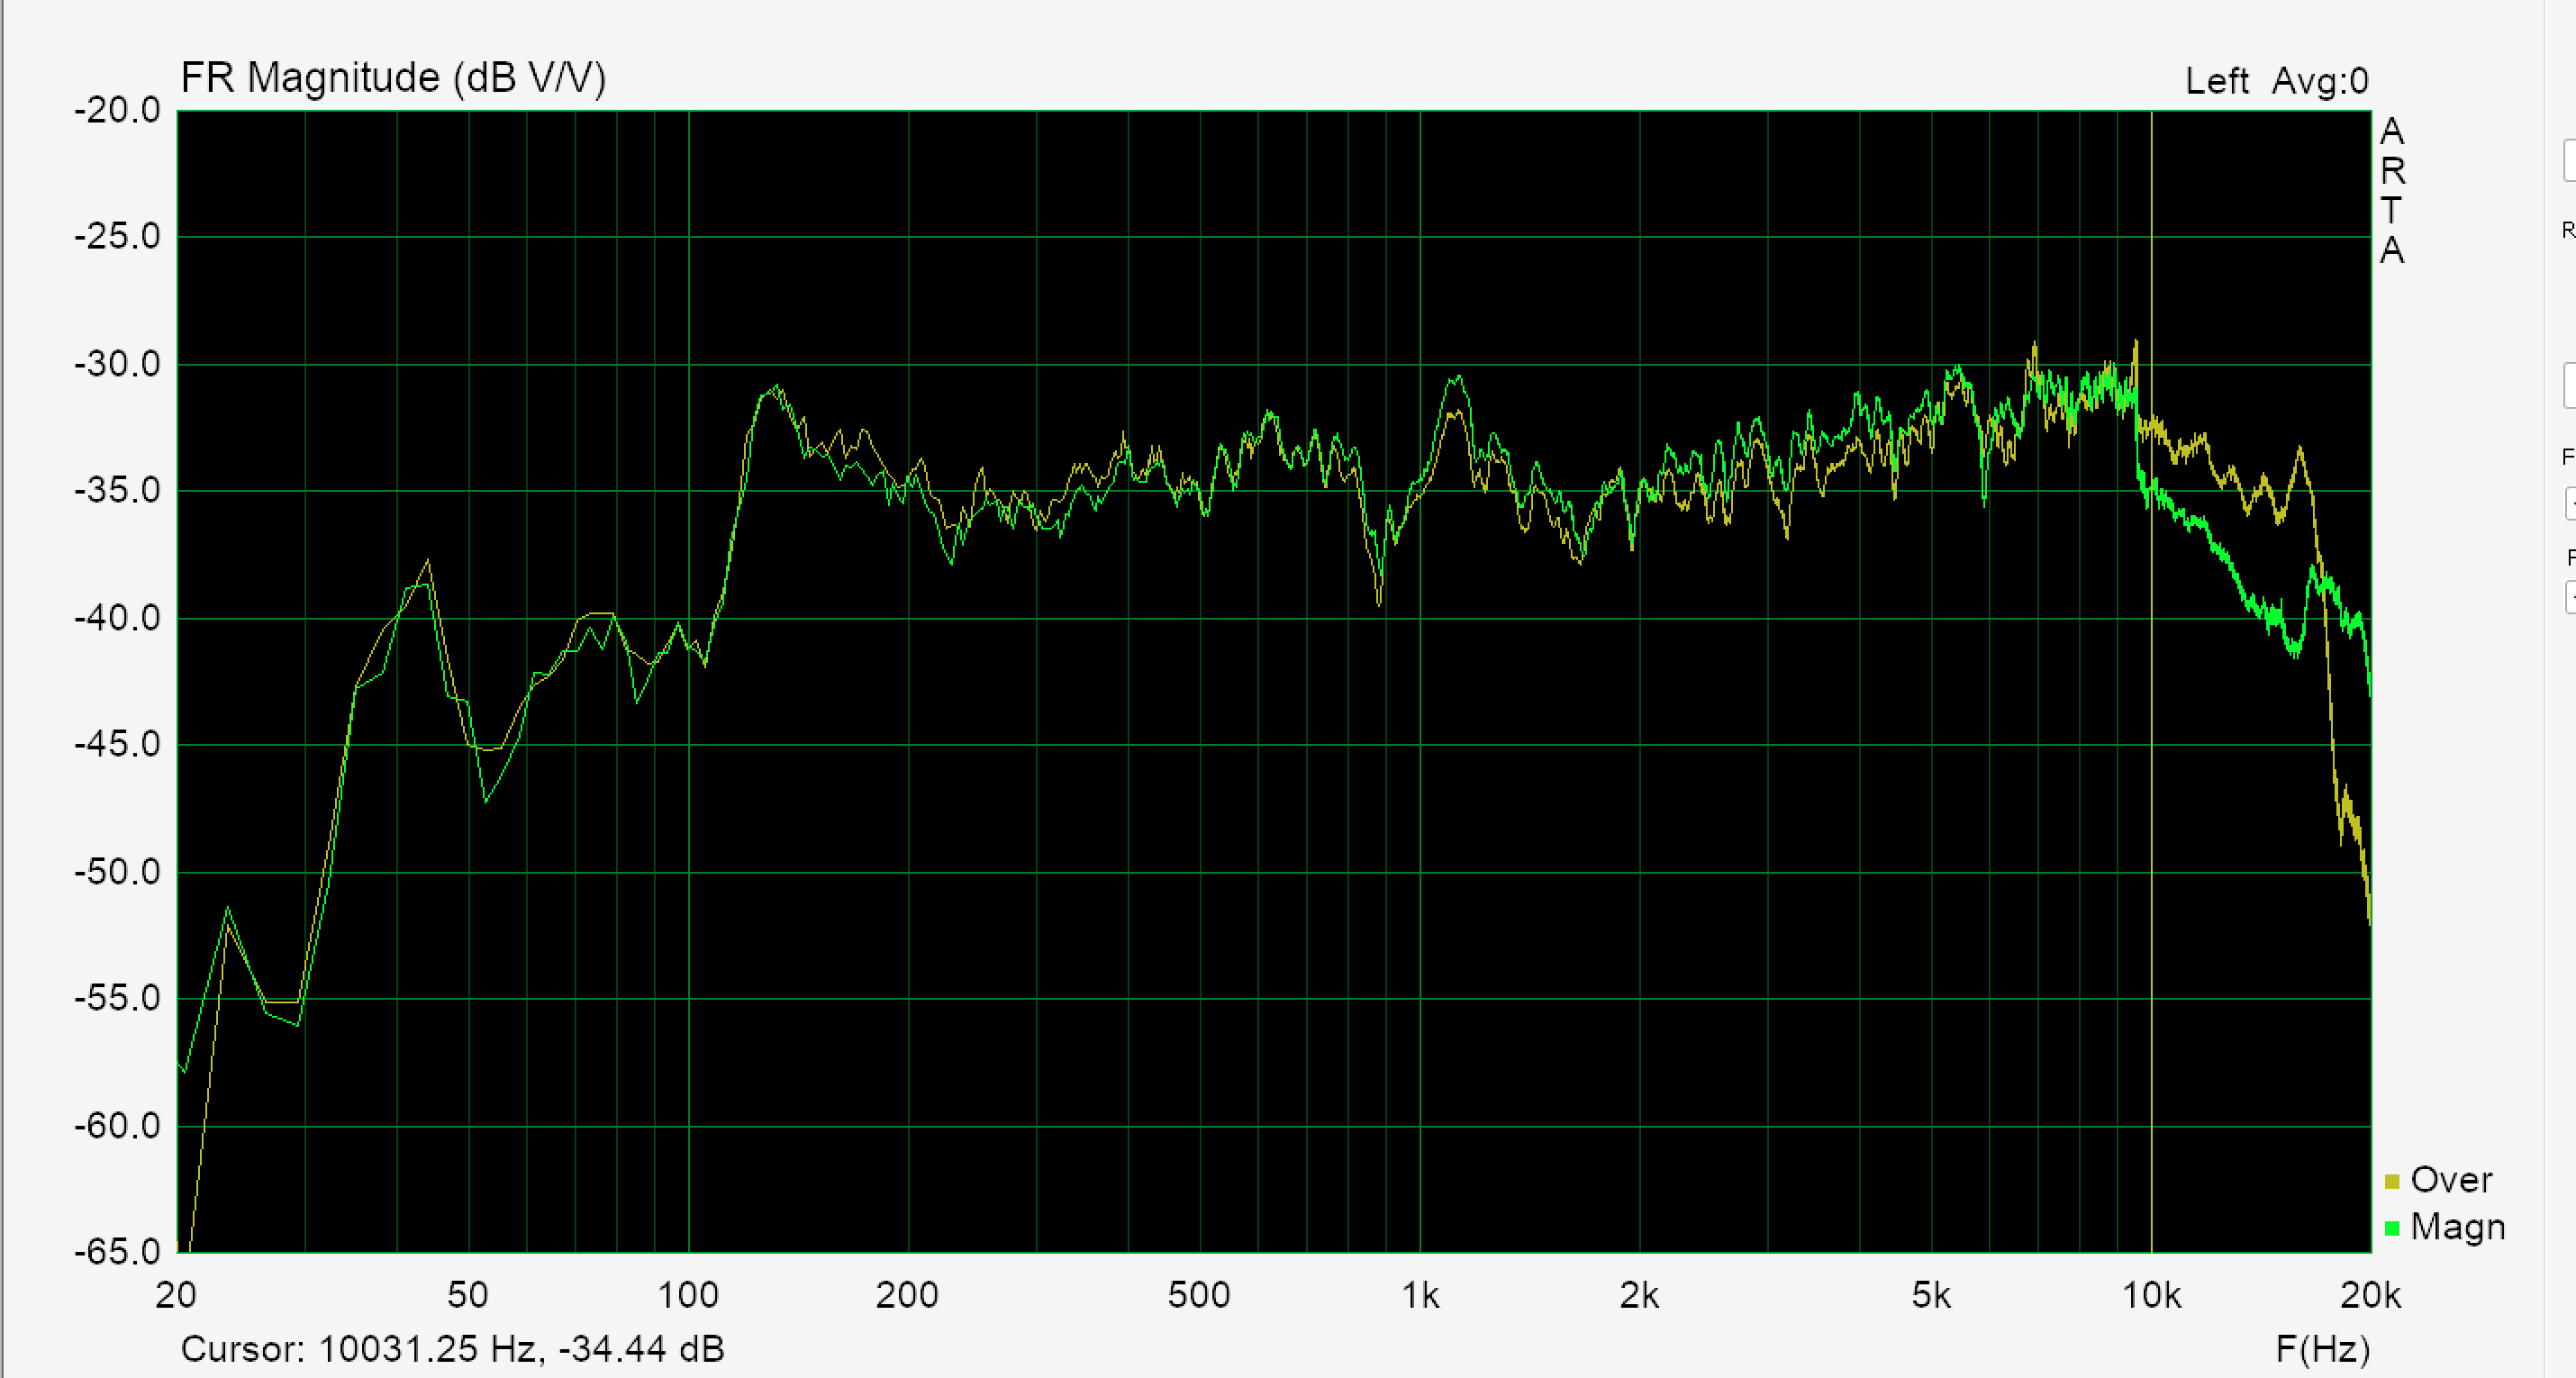Image resolution: width=2576 pixels, height=1378 pixels.
Task: Click the Left Avg:0 label
Action: coord(2276,81)
